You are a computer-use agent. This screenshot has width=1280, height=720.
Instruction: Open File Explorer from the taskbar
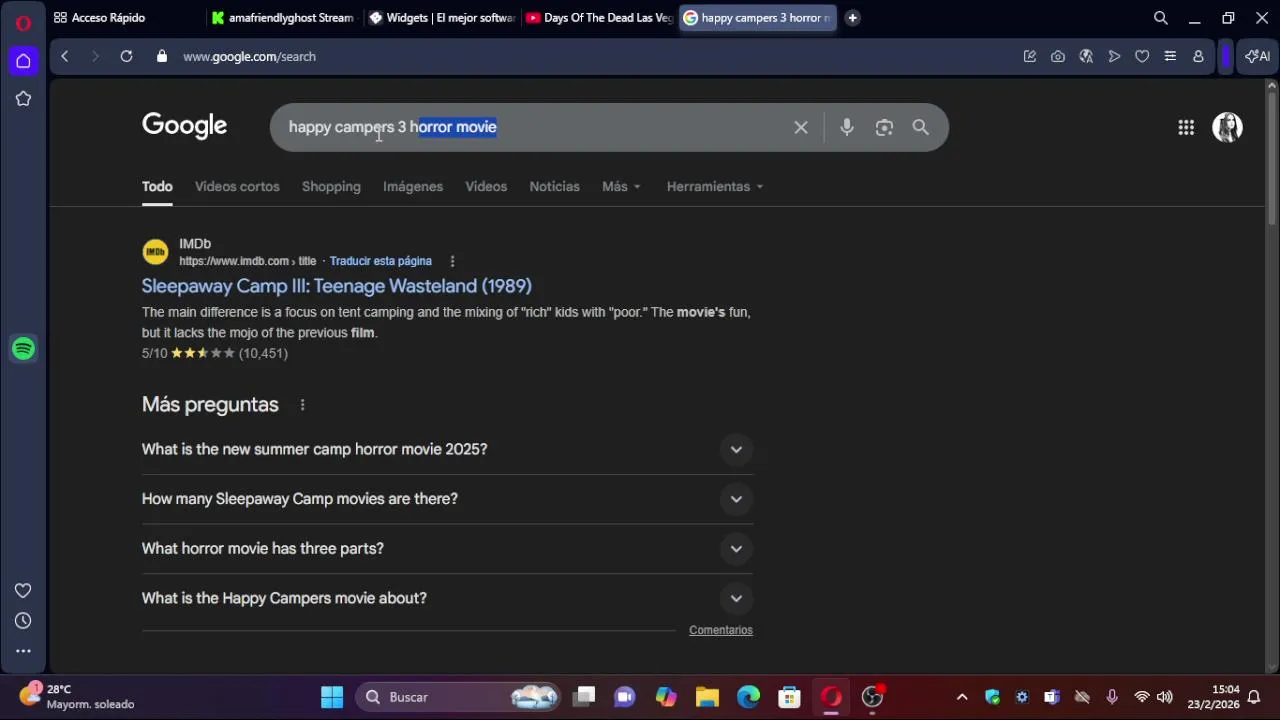tap(707, 697)
